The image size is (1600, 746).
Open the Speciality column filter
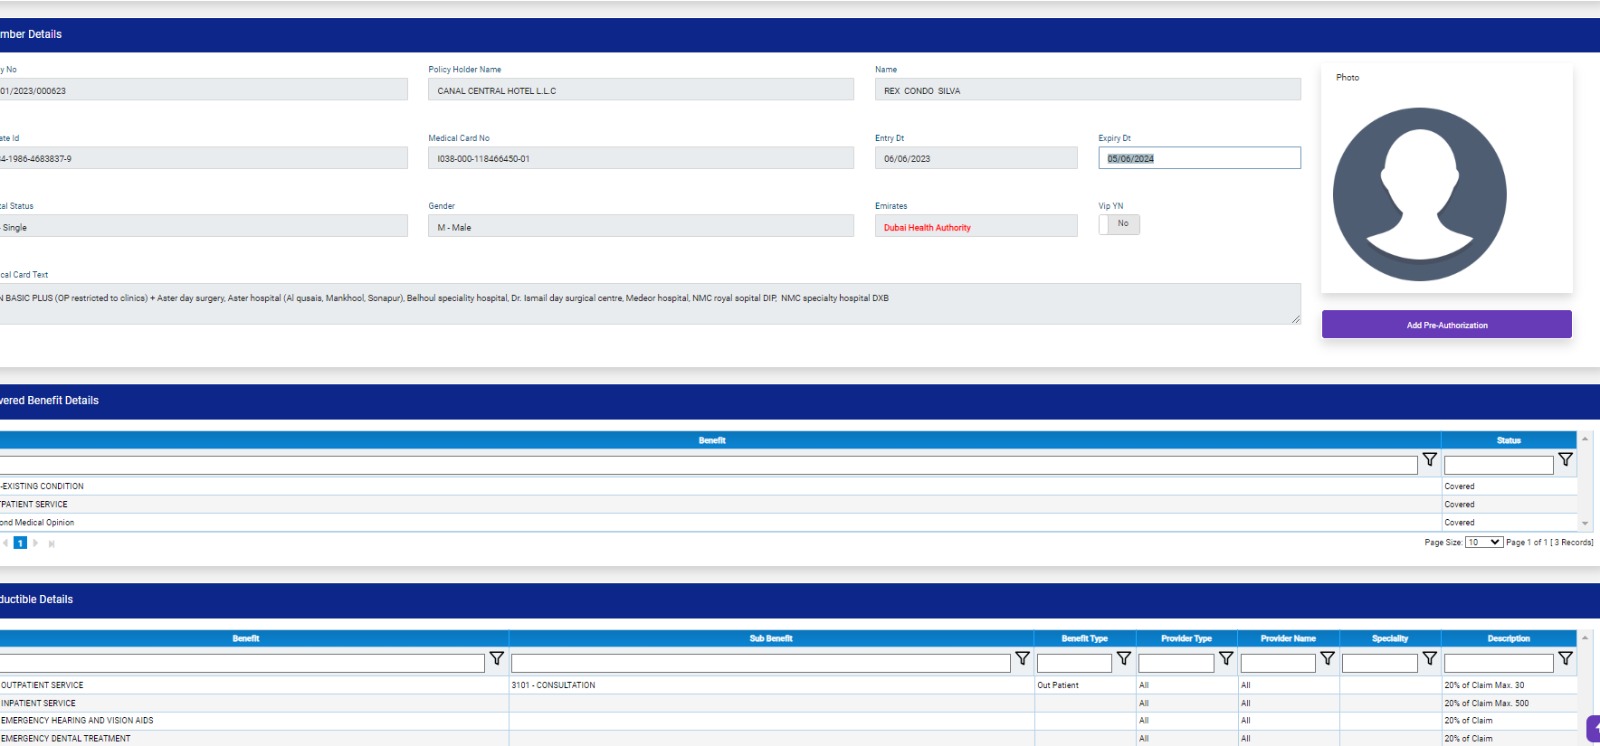[1429, 659]
